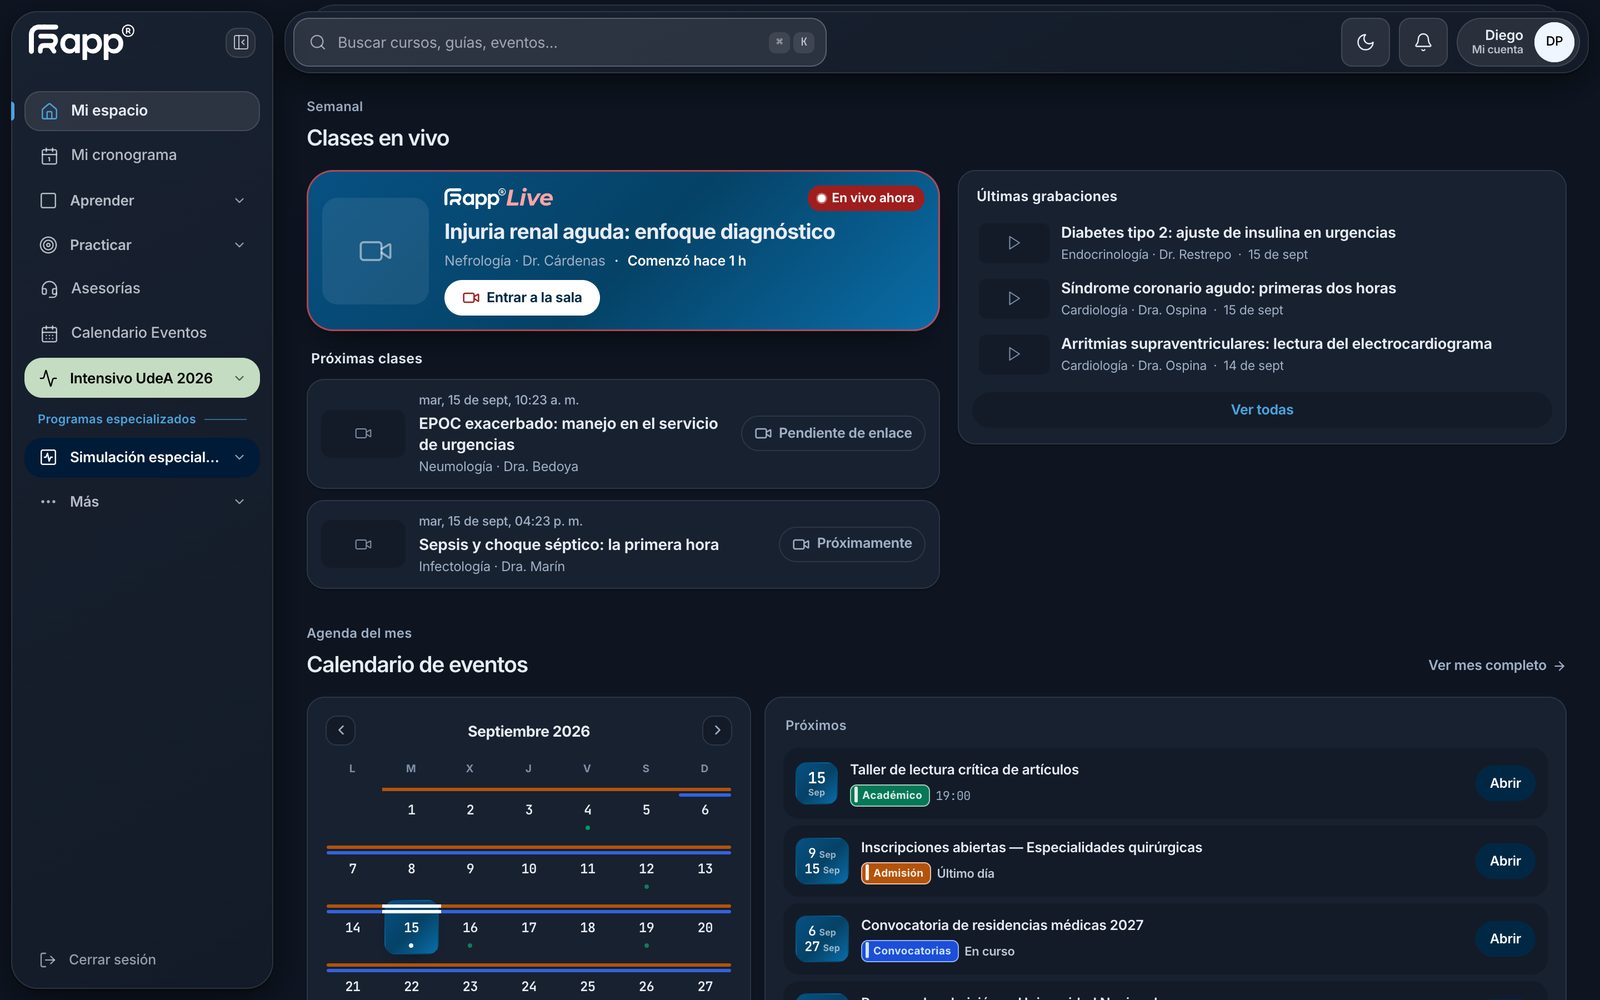Open Diego account avatar DP
The image size is (1600, 1000).
point(1554,42)
